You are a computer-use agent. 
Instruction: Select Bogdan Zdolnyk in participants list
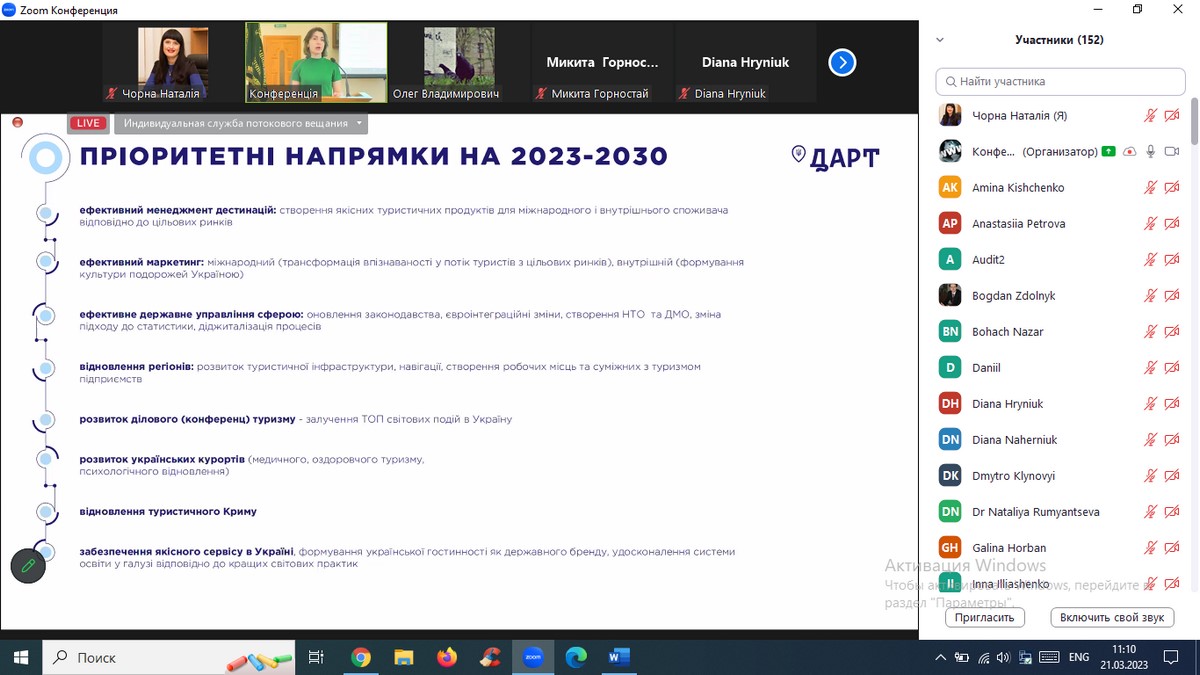click(x=1013, y=296)
